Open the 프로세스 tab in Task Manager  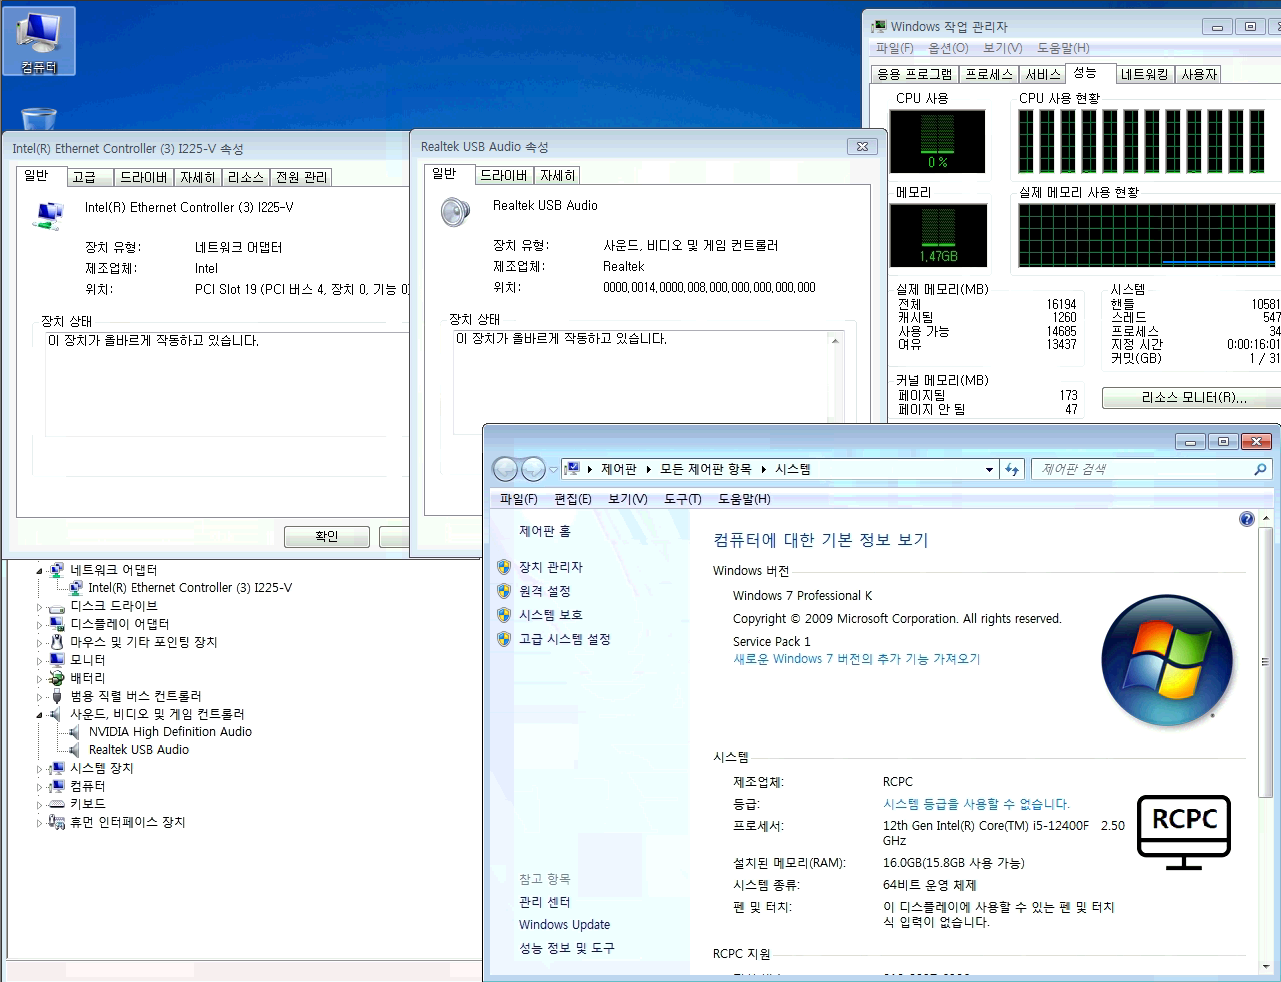tap(989, 74)
